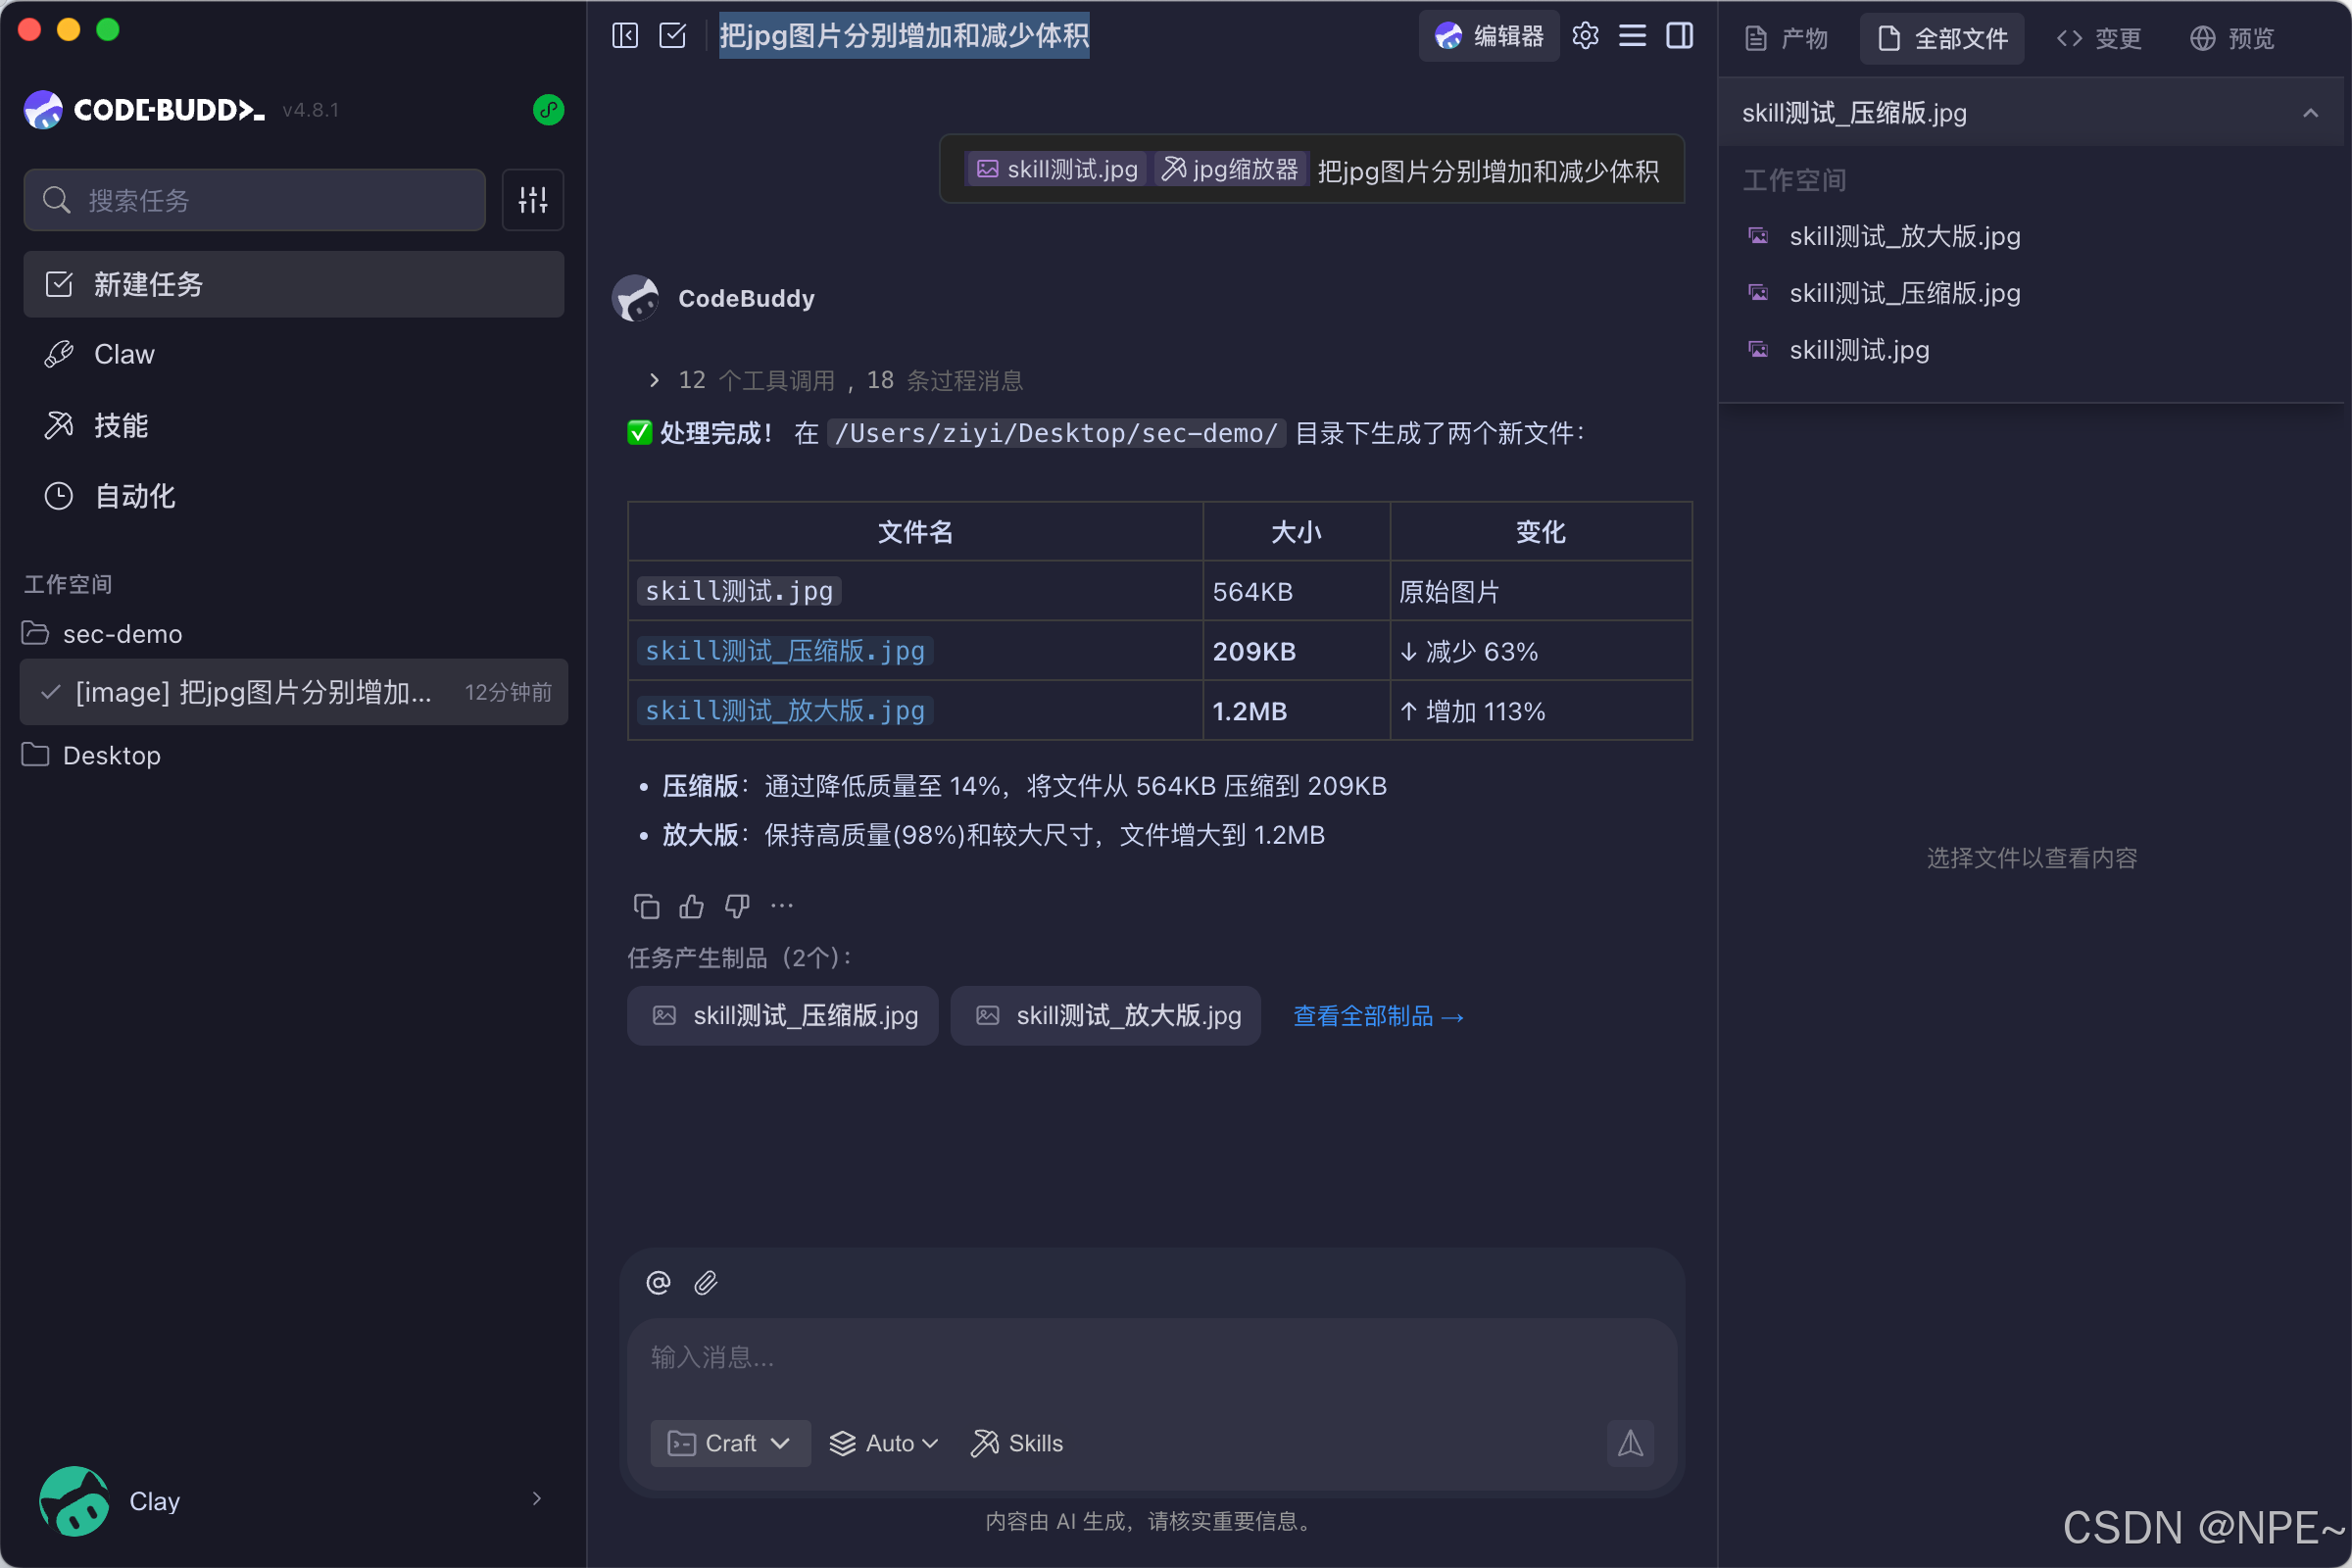Viewport: 2352px width, 1568px height.
Task: Click the send message paper-plane icon
Action: pyautogui.click(x=1630, y=1443)
